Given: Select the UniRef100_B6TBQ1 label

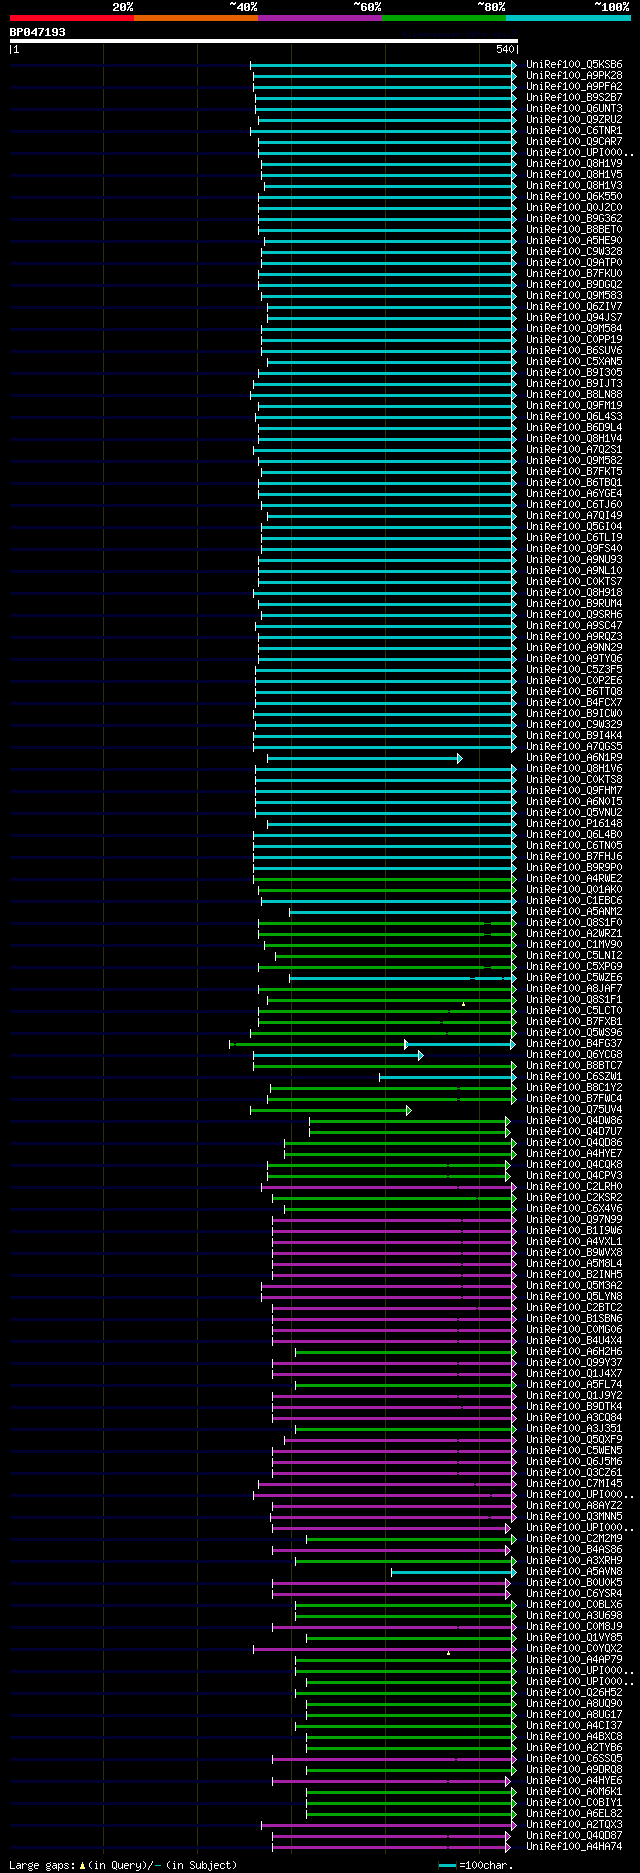Looking at the screenshot, I should (x=574, y=482).
